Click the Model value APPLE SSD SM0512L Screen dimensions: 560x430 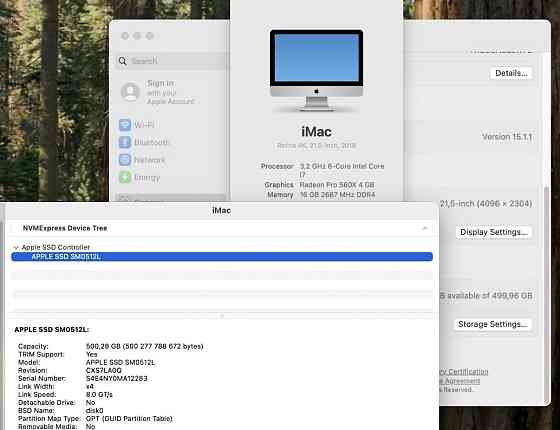point(120,362)
